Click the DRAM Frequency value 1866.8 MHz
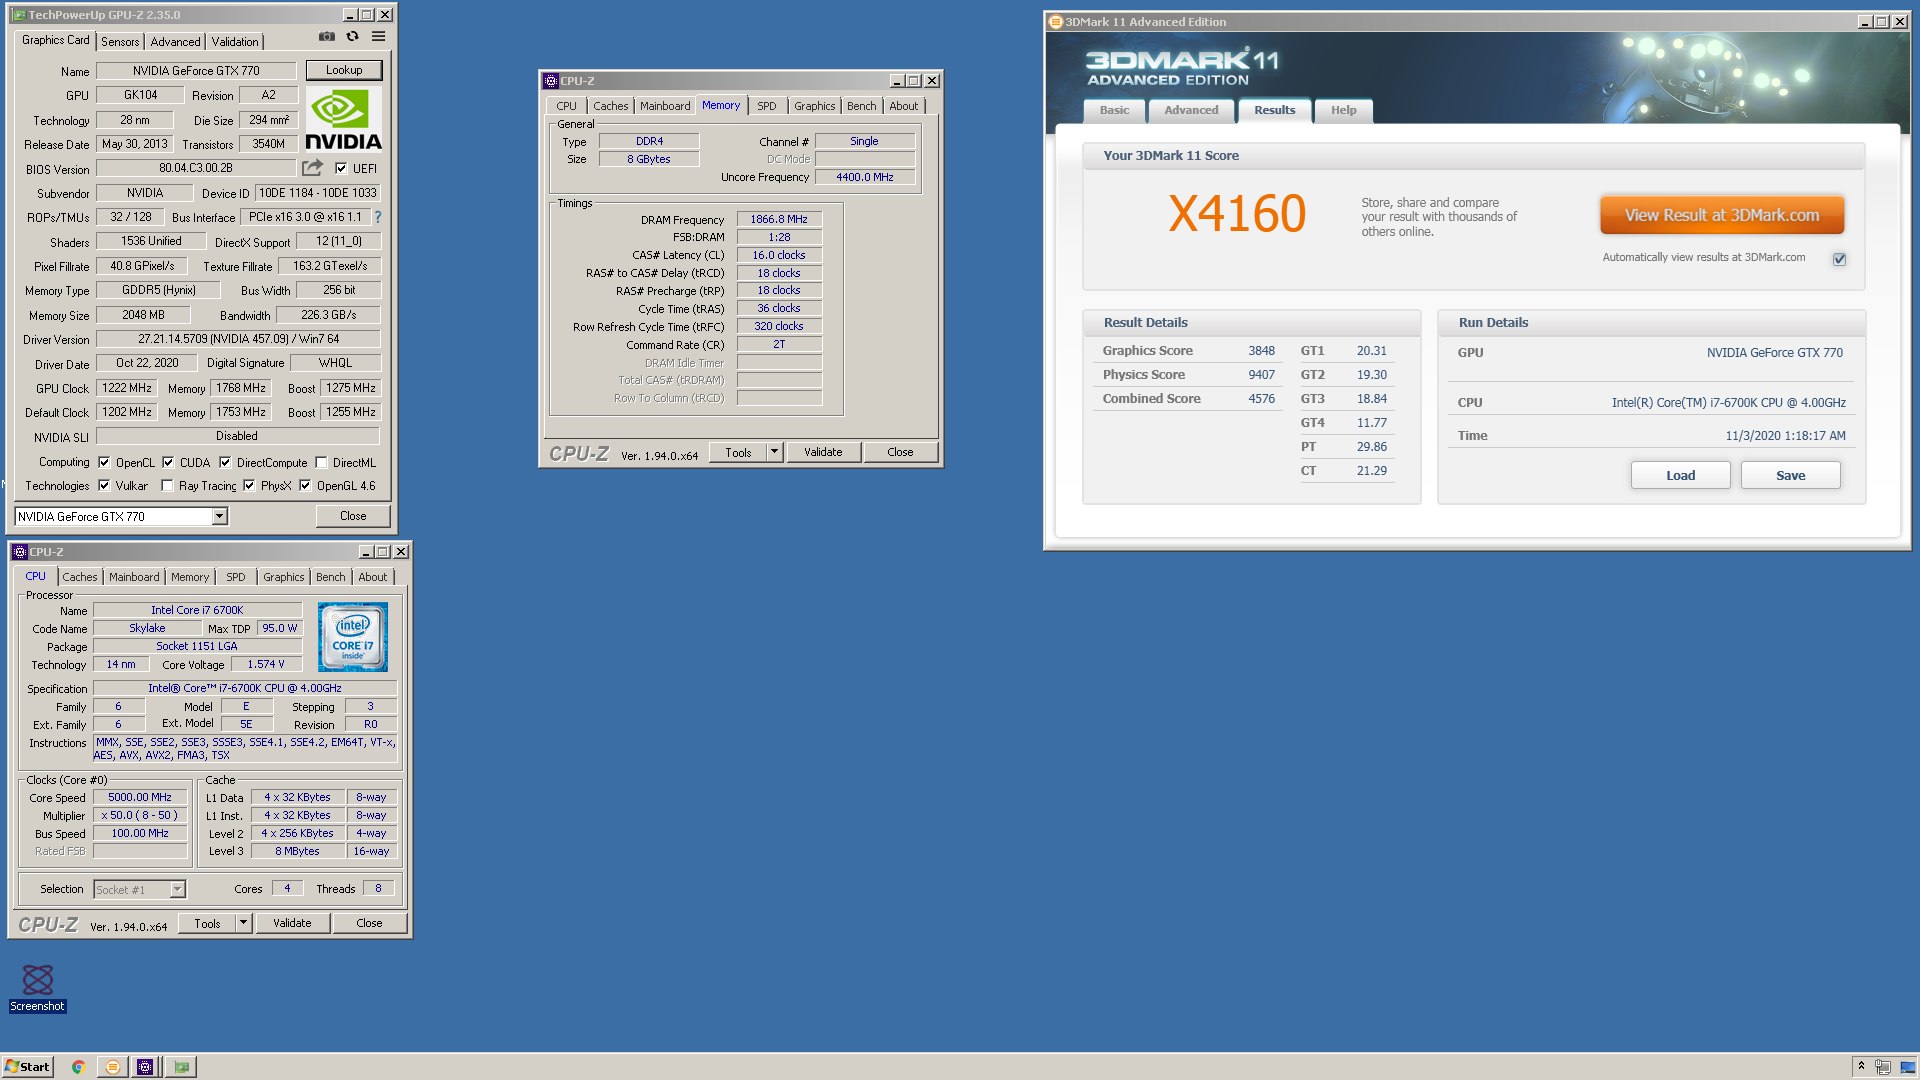The width and height of the screenshot is (1920, 1080). (779, 219)
